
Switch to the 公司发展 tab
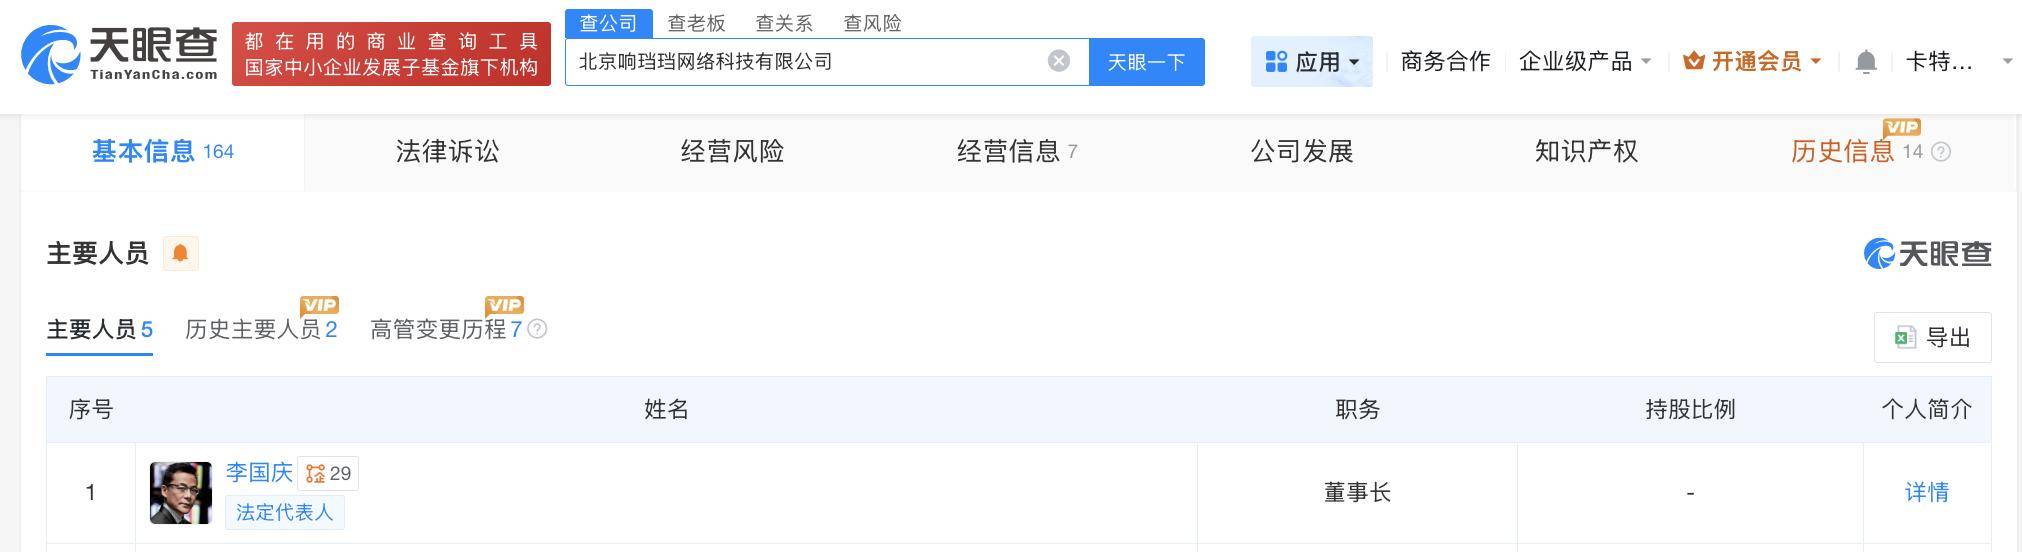click(1302, 152)
